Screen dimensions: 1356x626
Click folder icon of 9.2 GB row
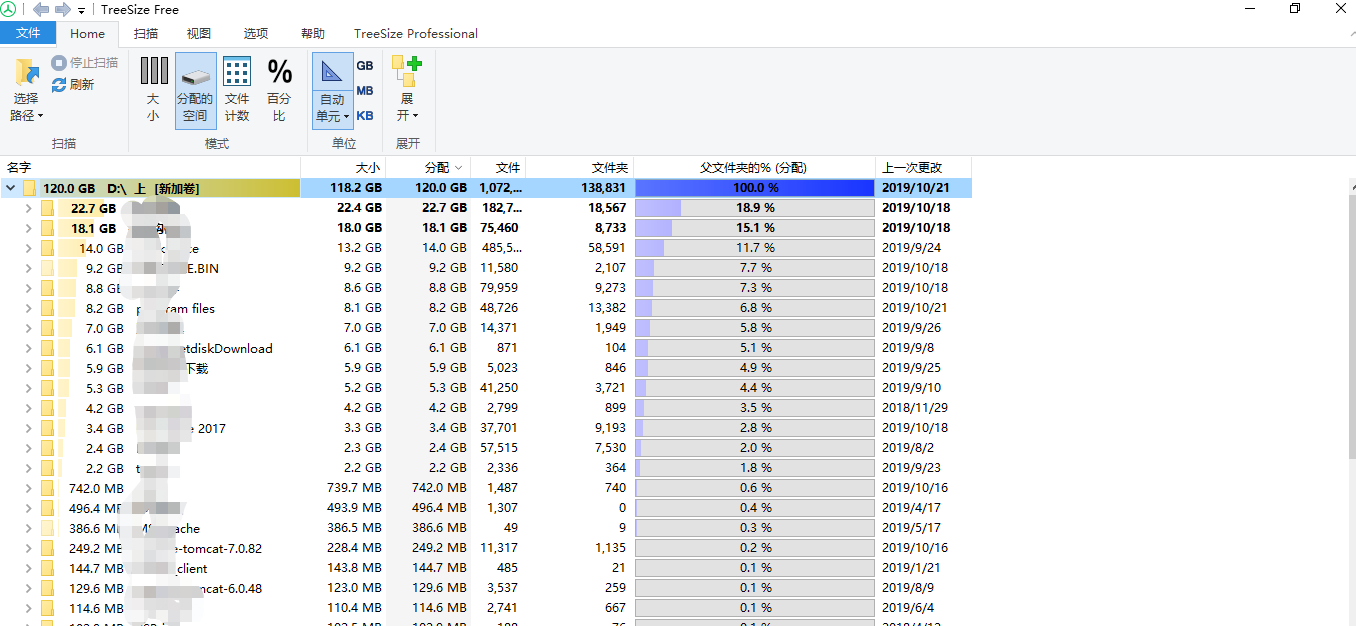[47, 268]
